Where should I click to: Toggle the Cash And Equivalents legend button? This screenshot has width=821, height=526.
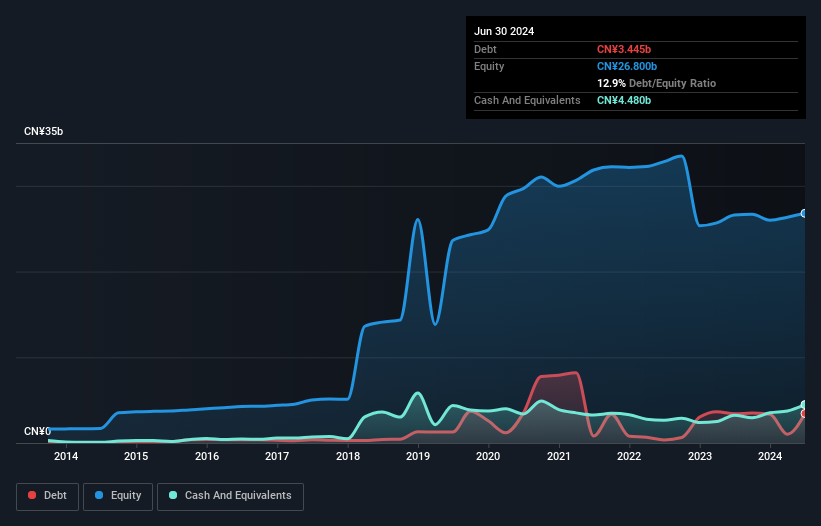(x=230, y=496)
